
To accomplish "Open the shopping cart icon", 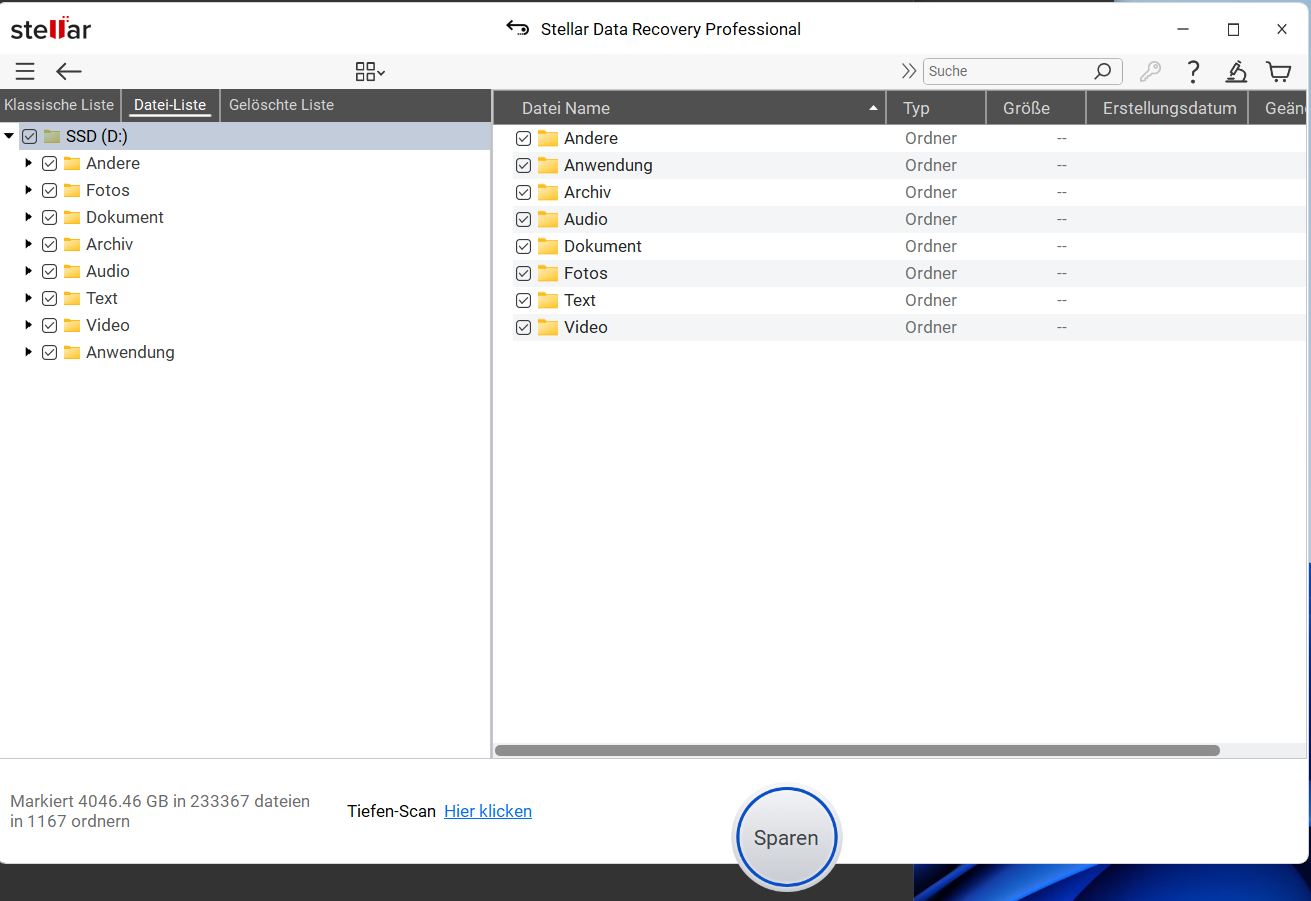I will click(1278, 71).
